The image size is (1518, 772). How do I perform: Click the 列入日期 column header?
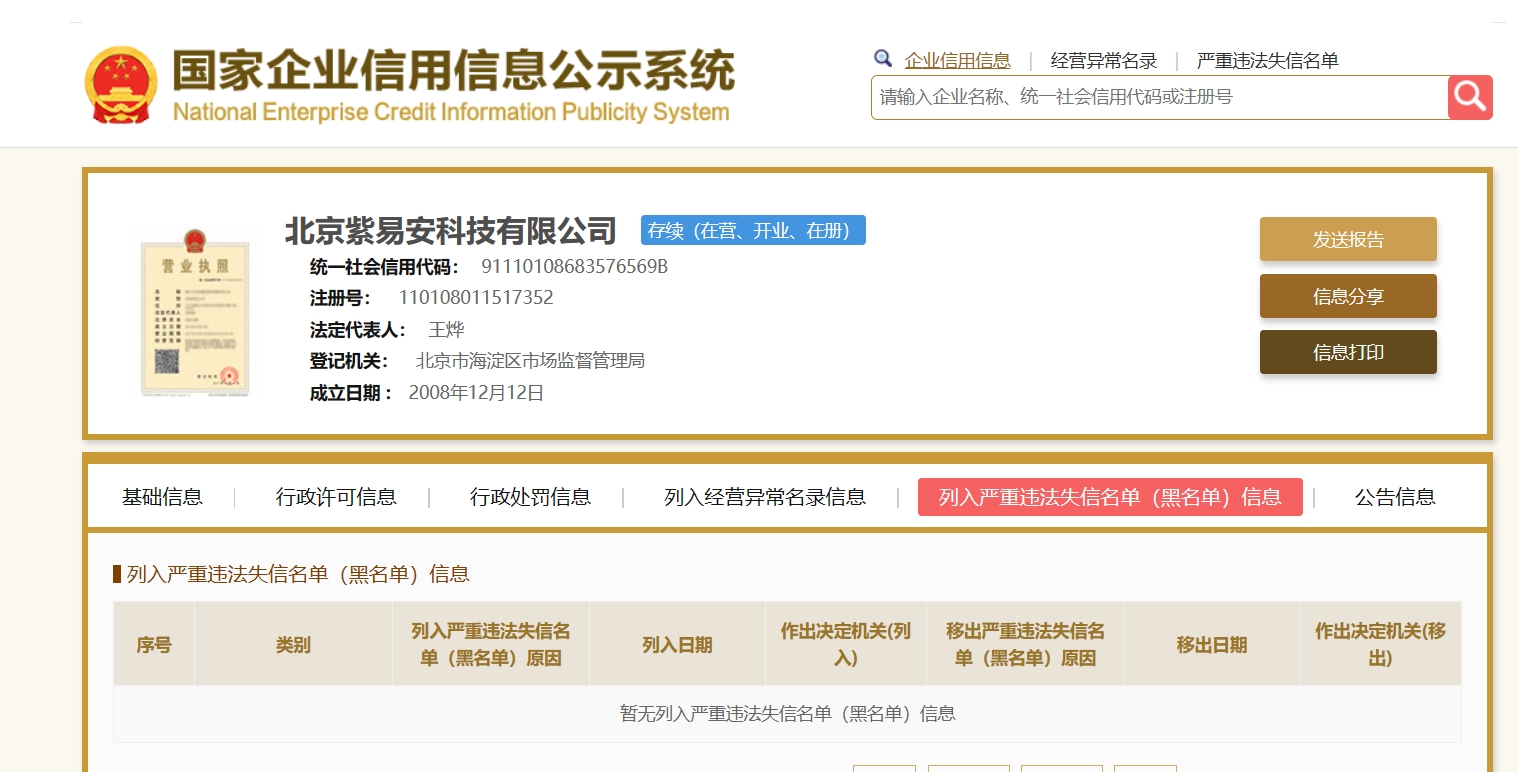click(x=677, y=644)
